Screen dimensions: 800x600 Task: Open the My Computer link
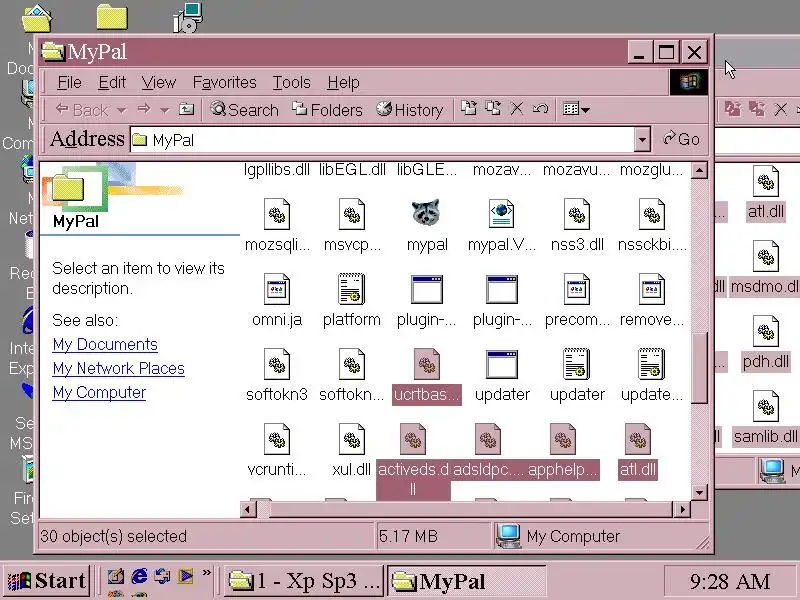pyautogui.click(x=99, y=392)
